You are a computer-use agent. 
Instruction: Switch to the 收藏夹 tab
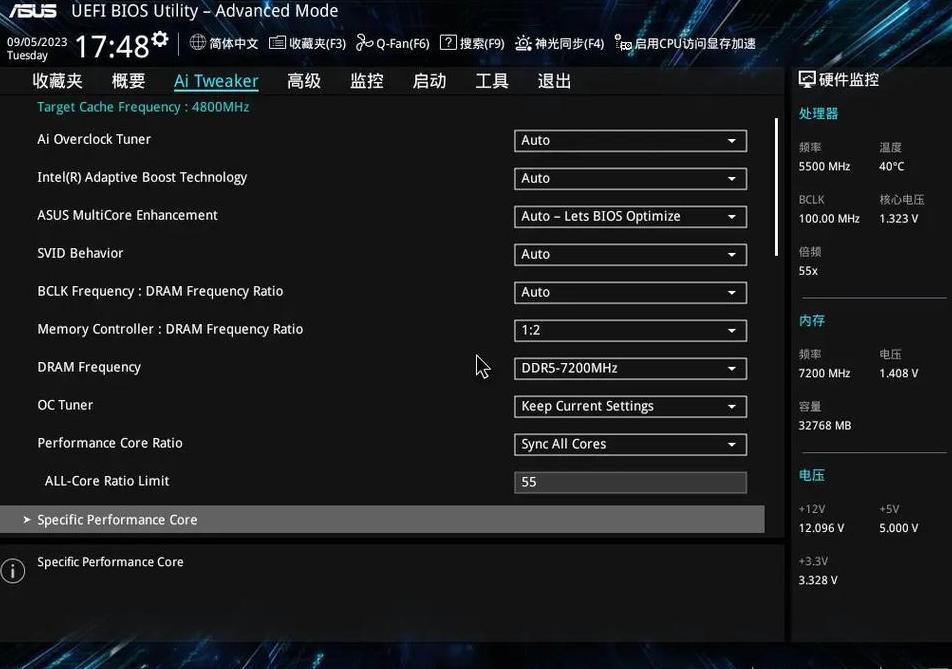coord(57,81)
